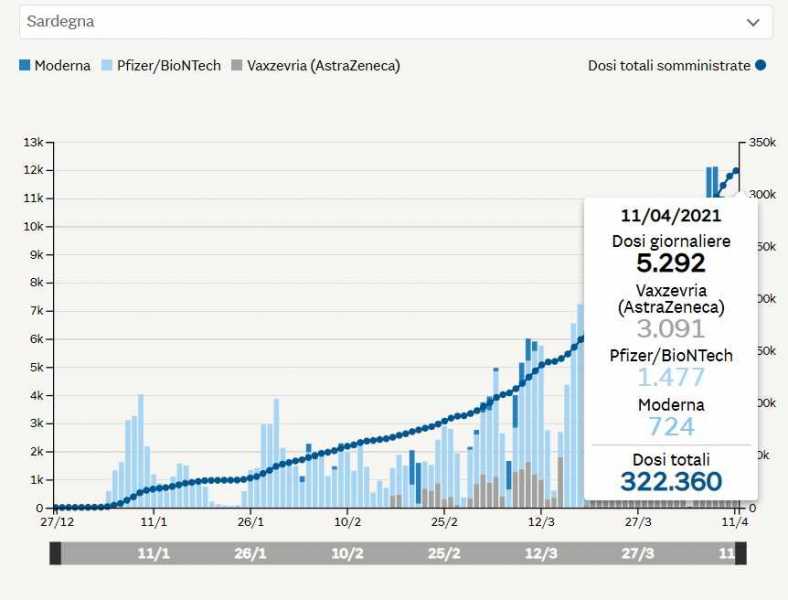Screen dimensions: 788x600
Task: Click the 26/1 x-axis date label
Action: [250, 522]
